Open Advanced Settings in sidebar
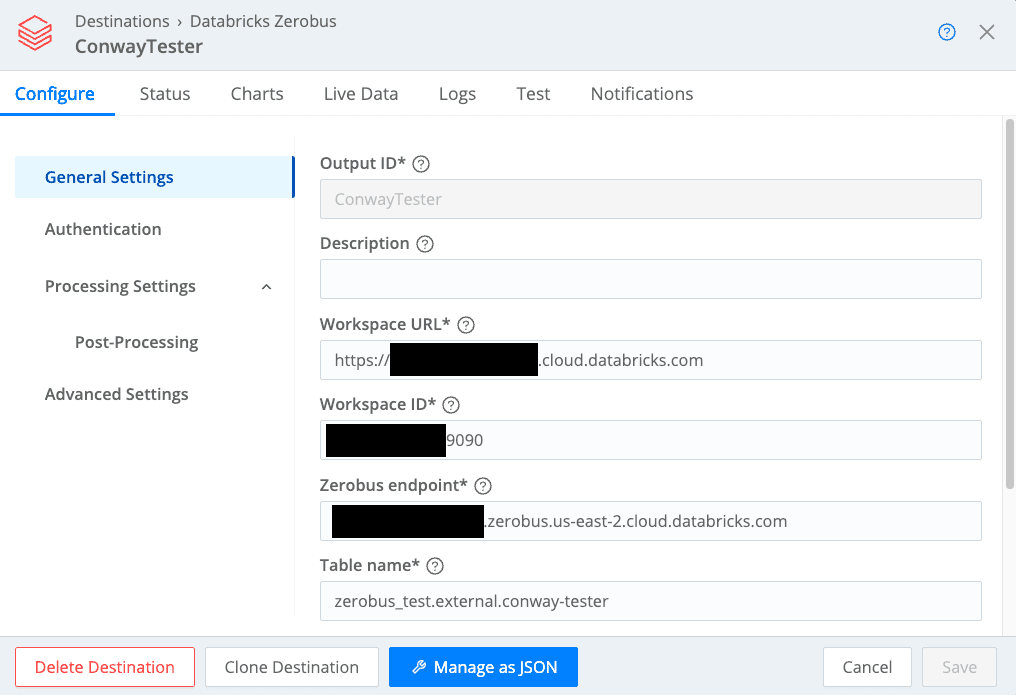Viewport: 1016px width, 695px height. coord(117,394)
